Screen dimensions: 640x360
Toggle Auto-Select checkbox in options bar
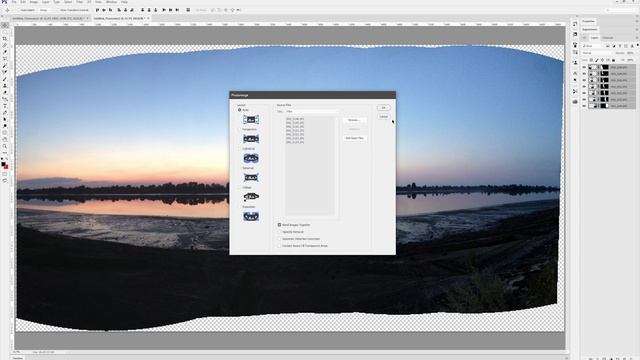18,10
